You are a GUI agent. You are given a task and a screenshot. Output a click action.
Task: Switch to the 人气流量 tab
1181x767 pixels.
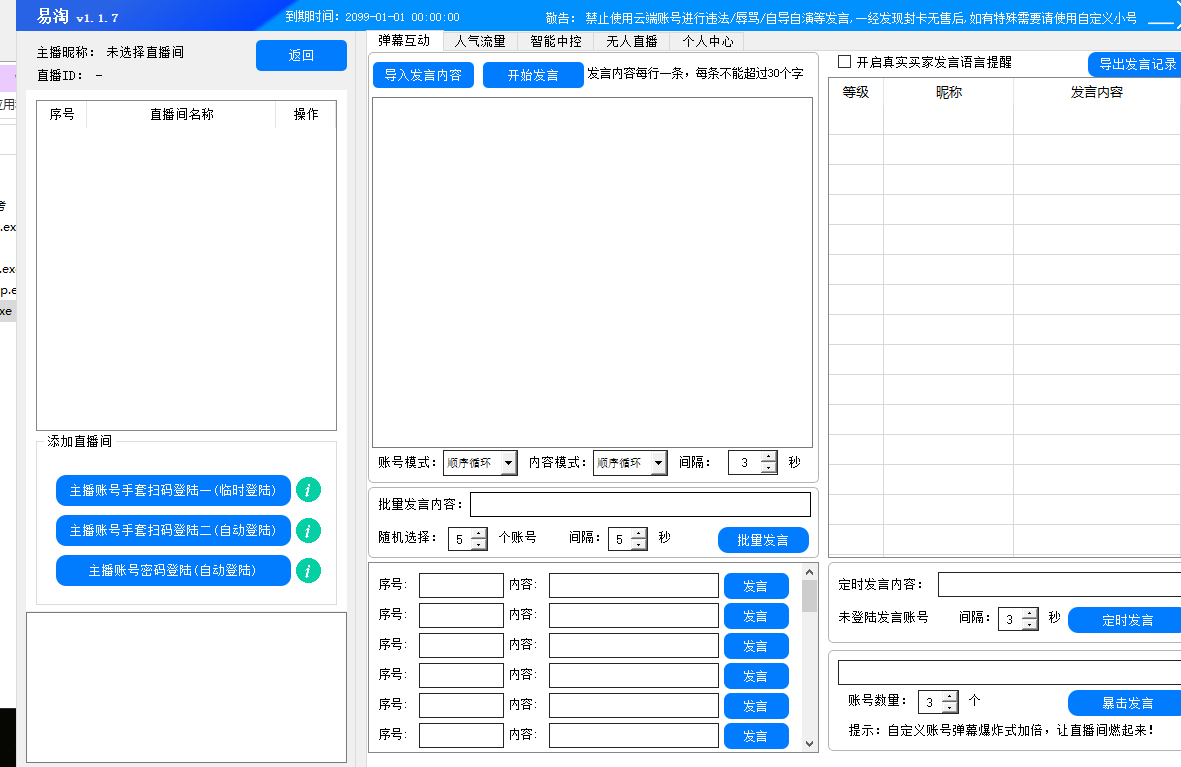pos(480,41)
